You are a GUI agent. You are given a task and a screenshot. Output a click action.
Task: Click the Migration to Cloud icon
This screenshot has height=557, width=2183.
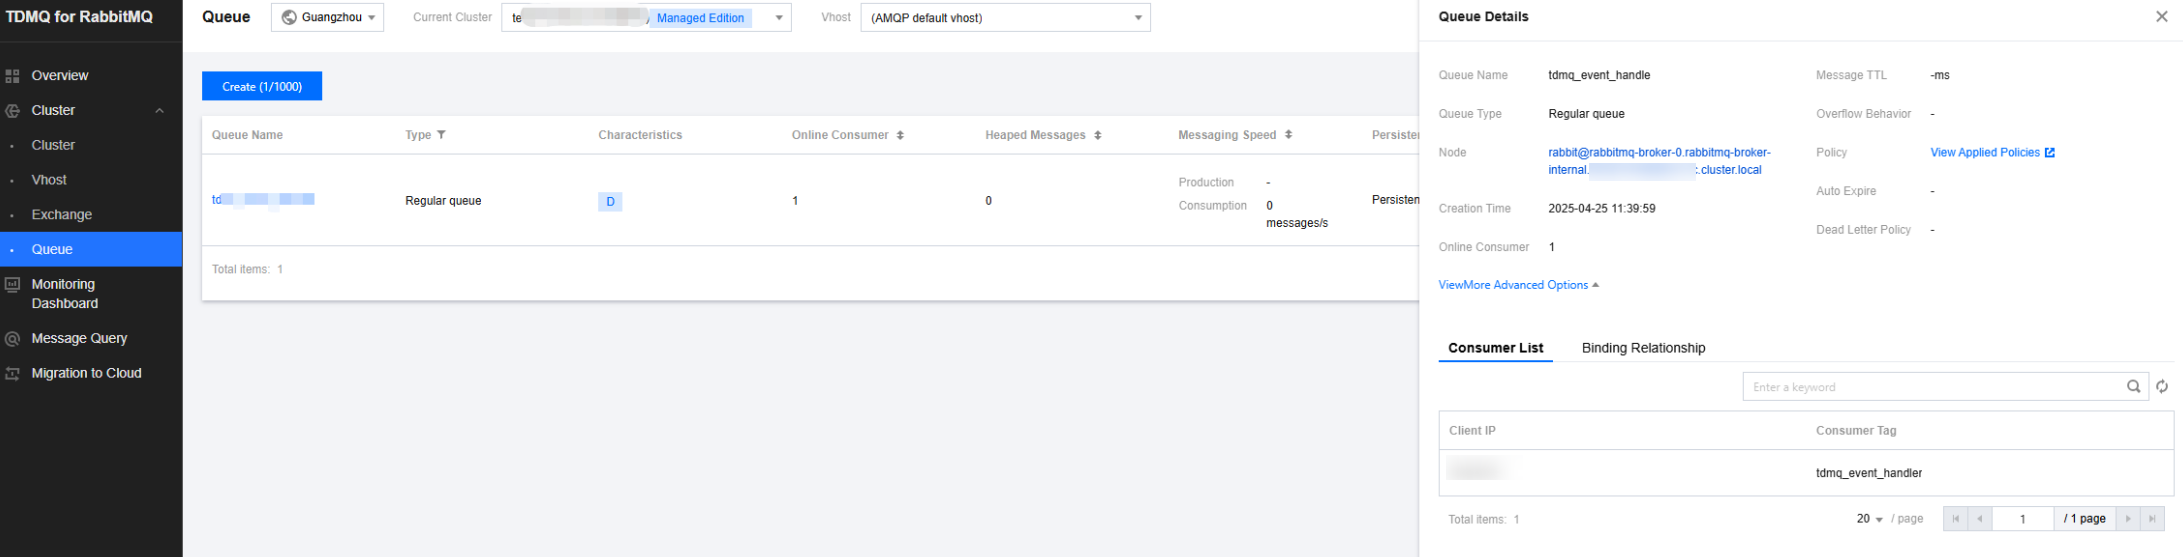tap(13, 374)
